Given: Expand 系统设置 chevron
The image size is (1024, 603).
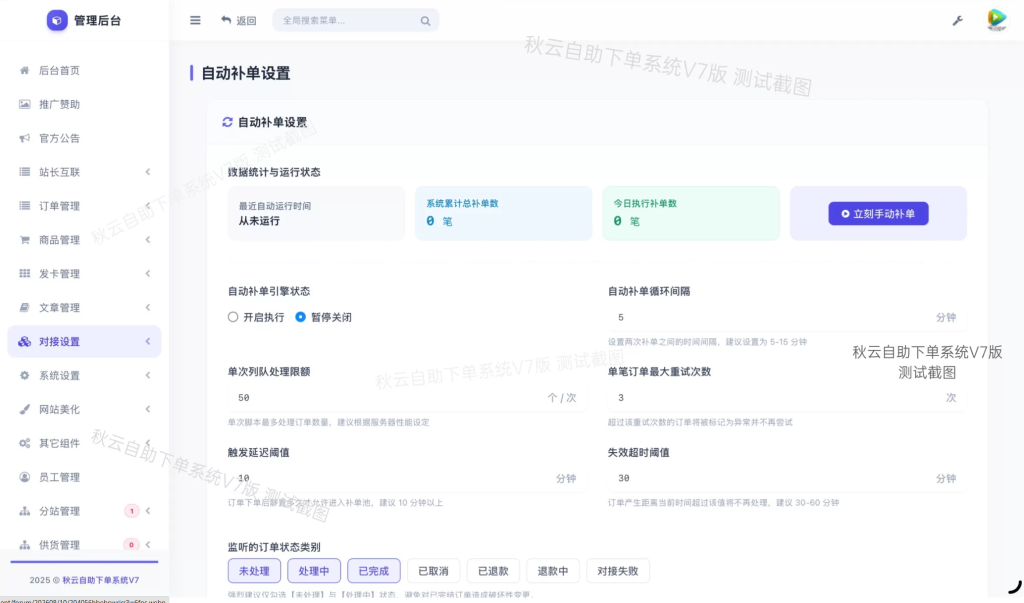Looking at the screenshot, I should (148, 376).
